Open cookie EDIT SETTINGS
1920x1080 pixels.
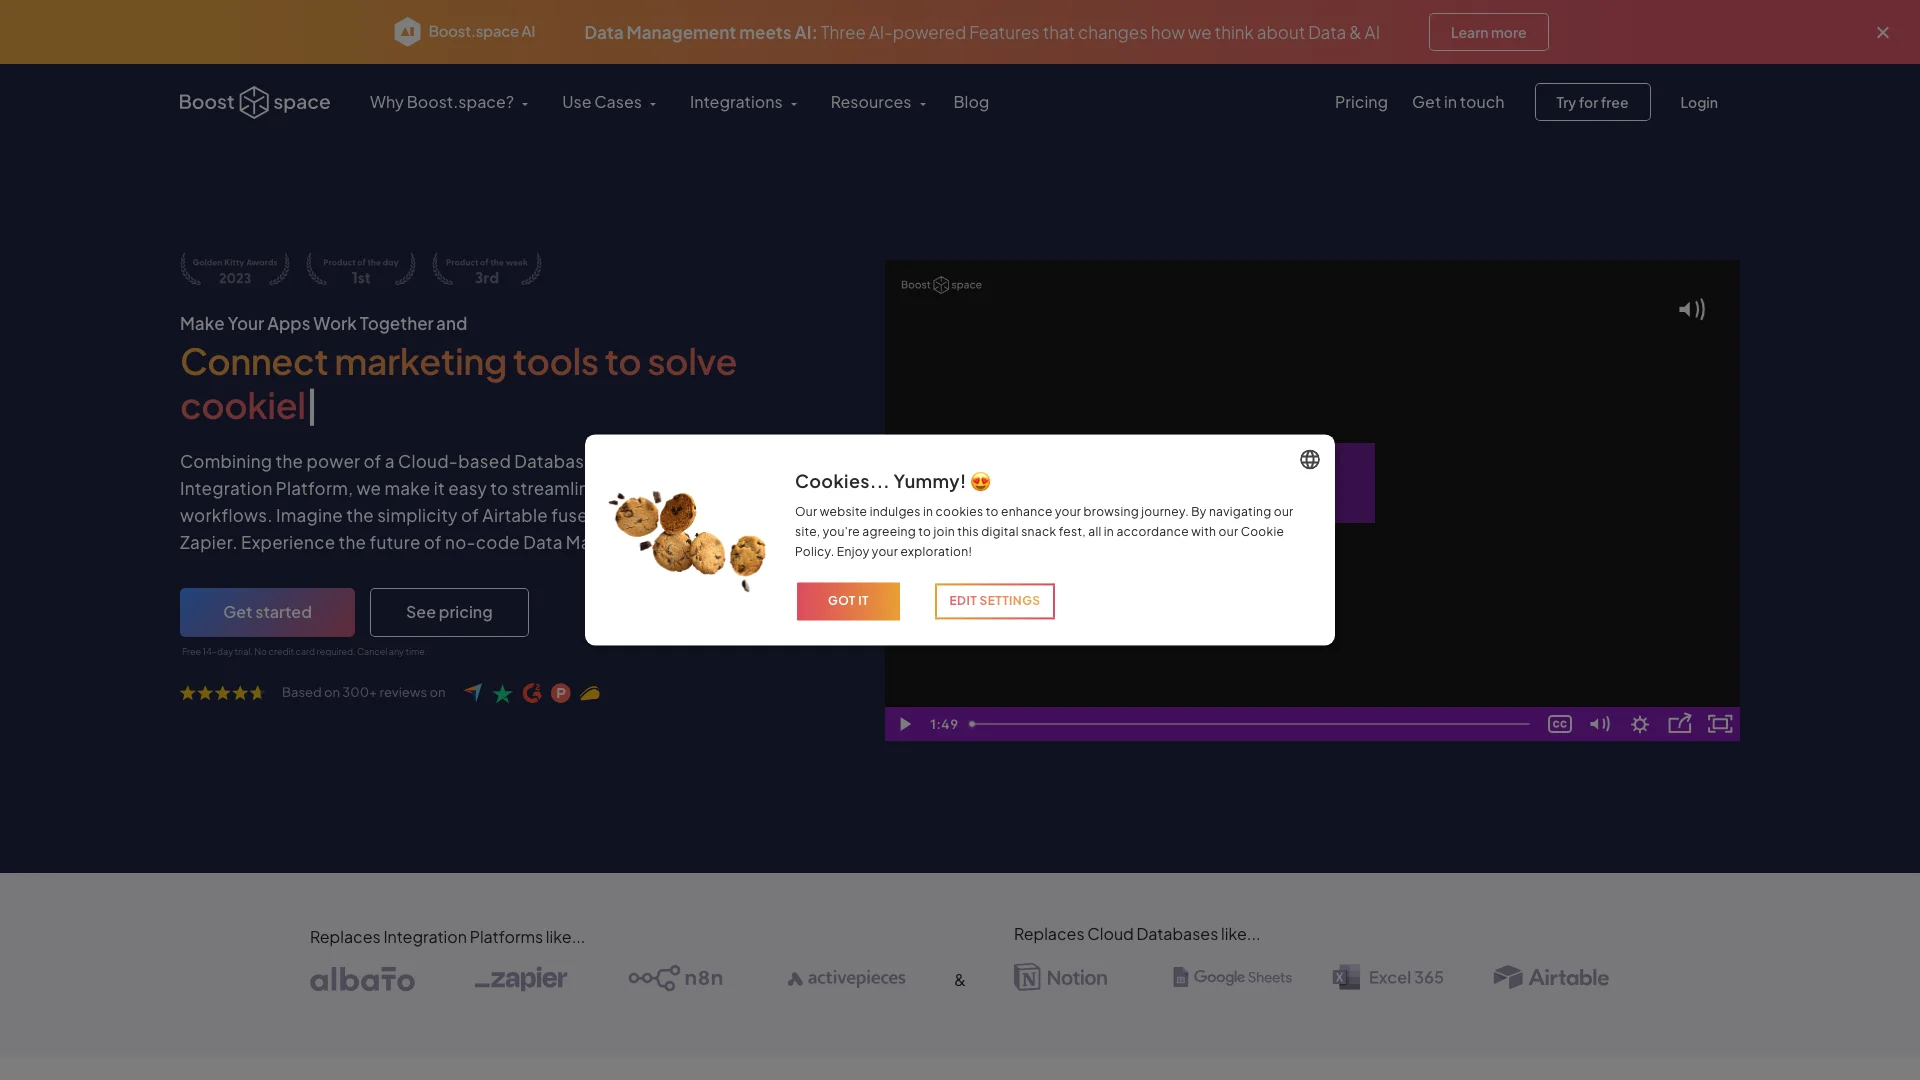(995, 601)
